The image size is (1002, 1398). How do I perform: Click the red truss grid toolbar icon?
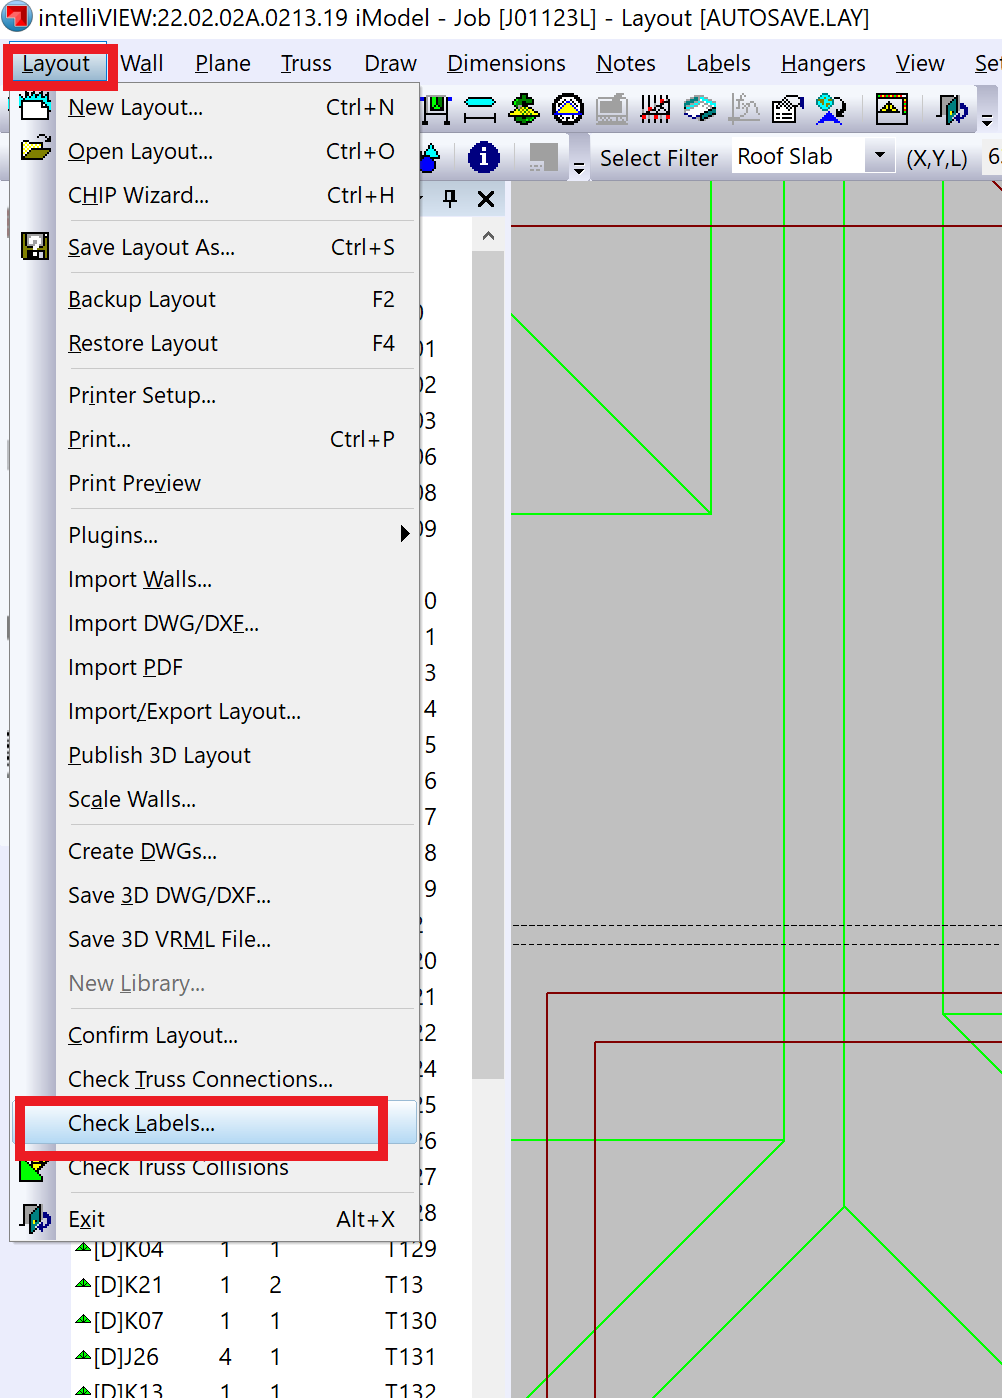pos(655,108)
